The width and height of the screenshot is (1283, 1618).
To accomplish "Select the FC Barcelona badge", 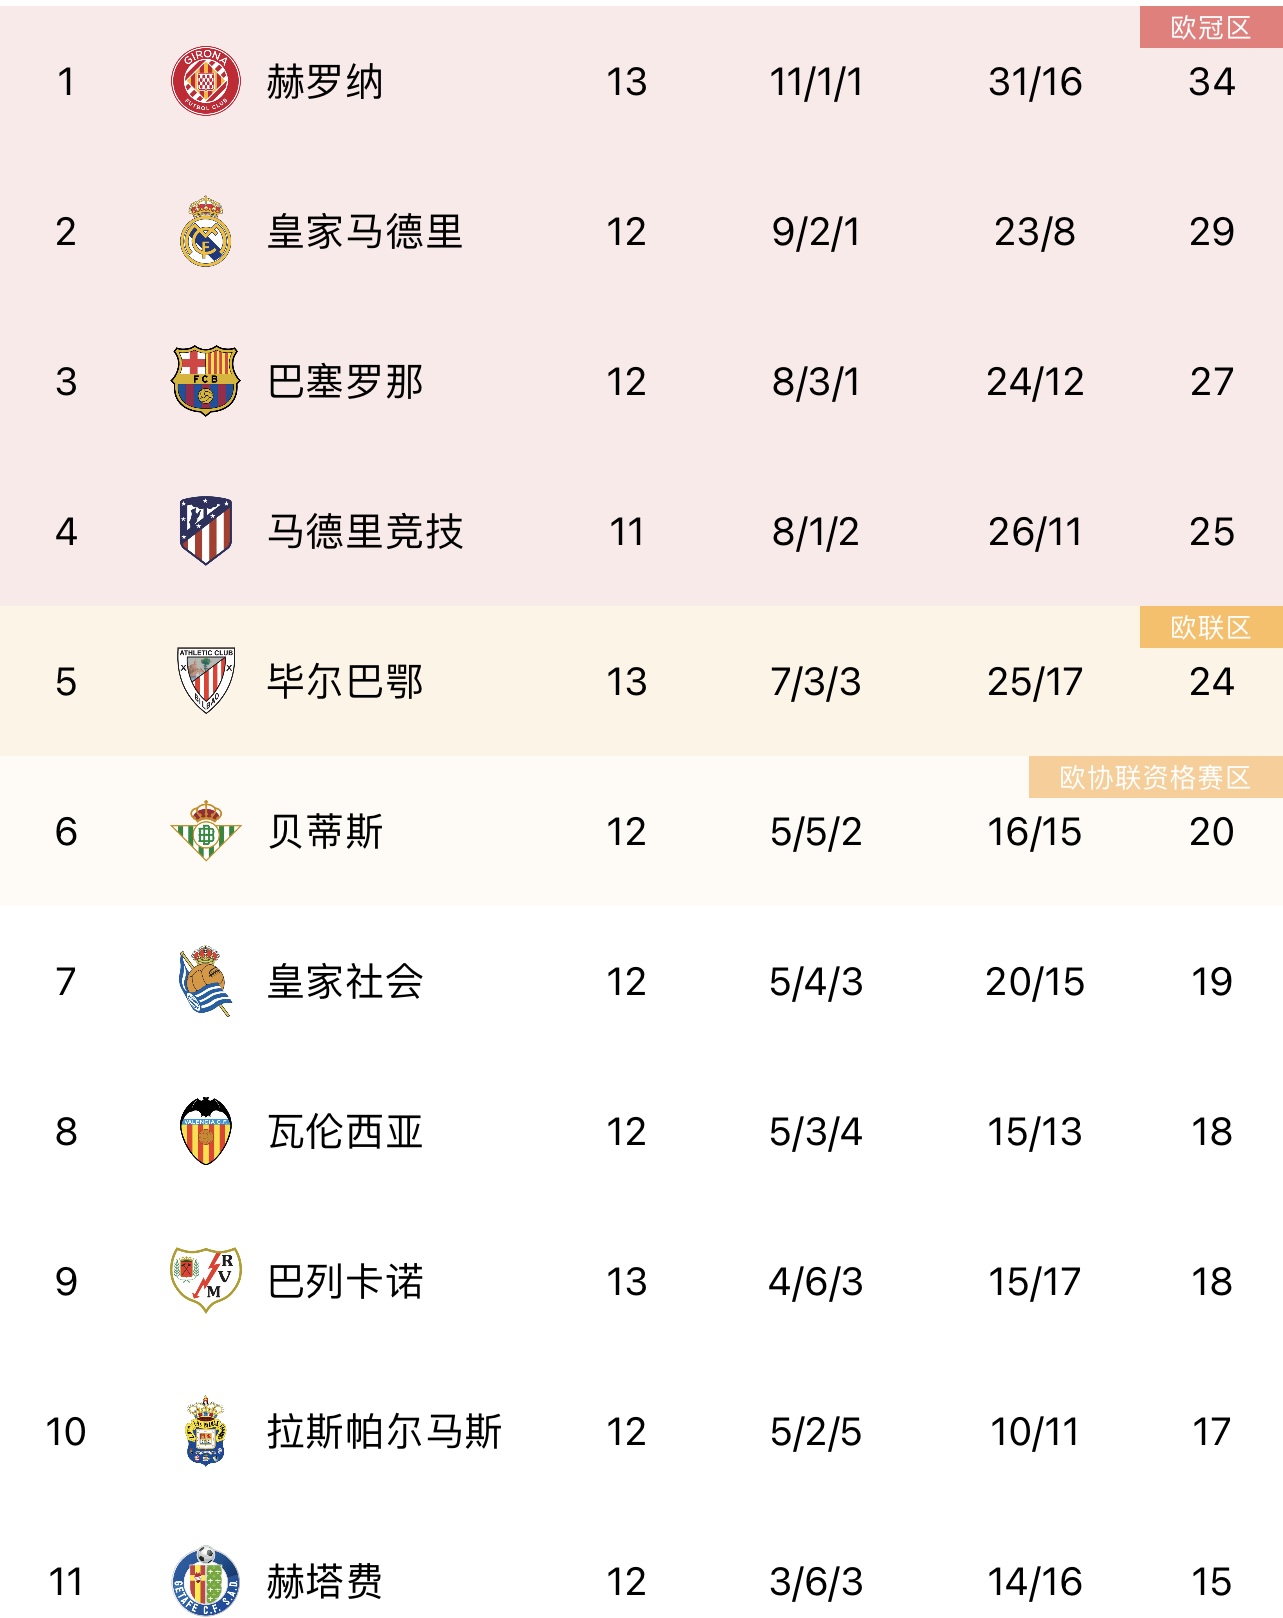I will [x=206, y=381].
